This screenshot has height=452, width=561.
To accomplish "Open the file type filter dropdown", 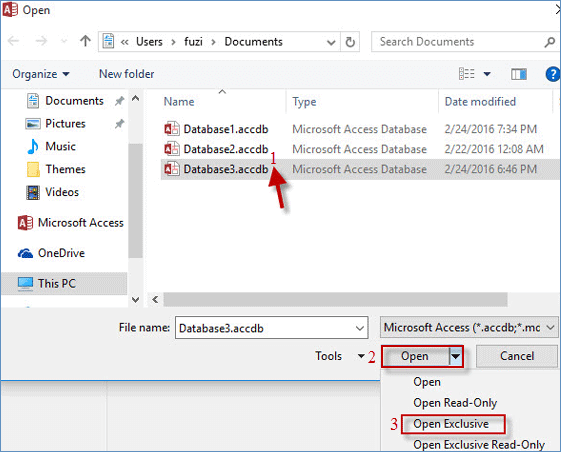I will (469, 327).
